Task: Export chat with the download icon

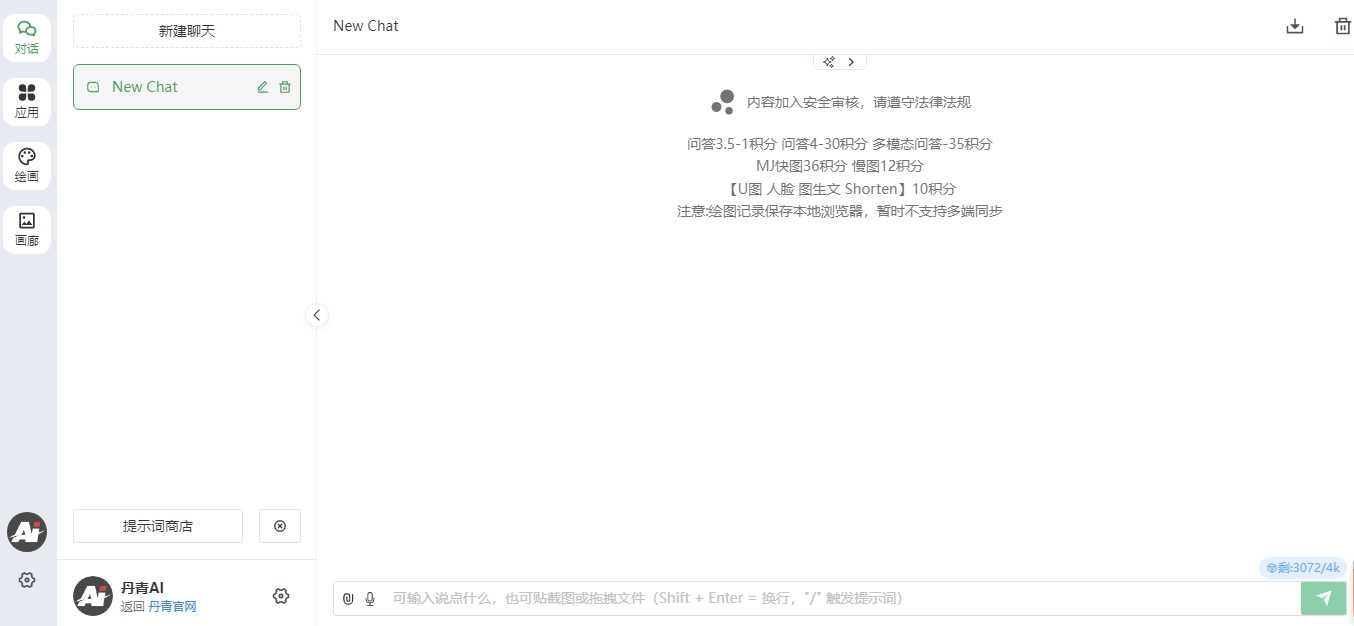Action: click(x=1295, y=26)
